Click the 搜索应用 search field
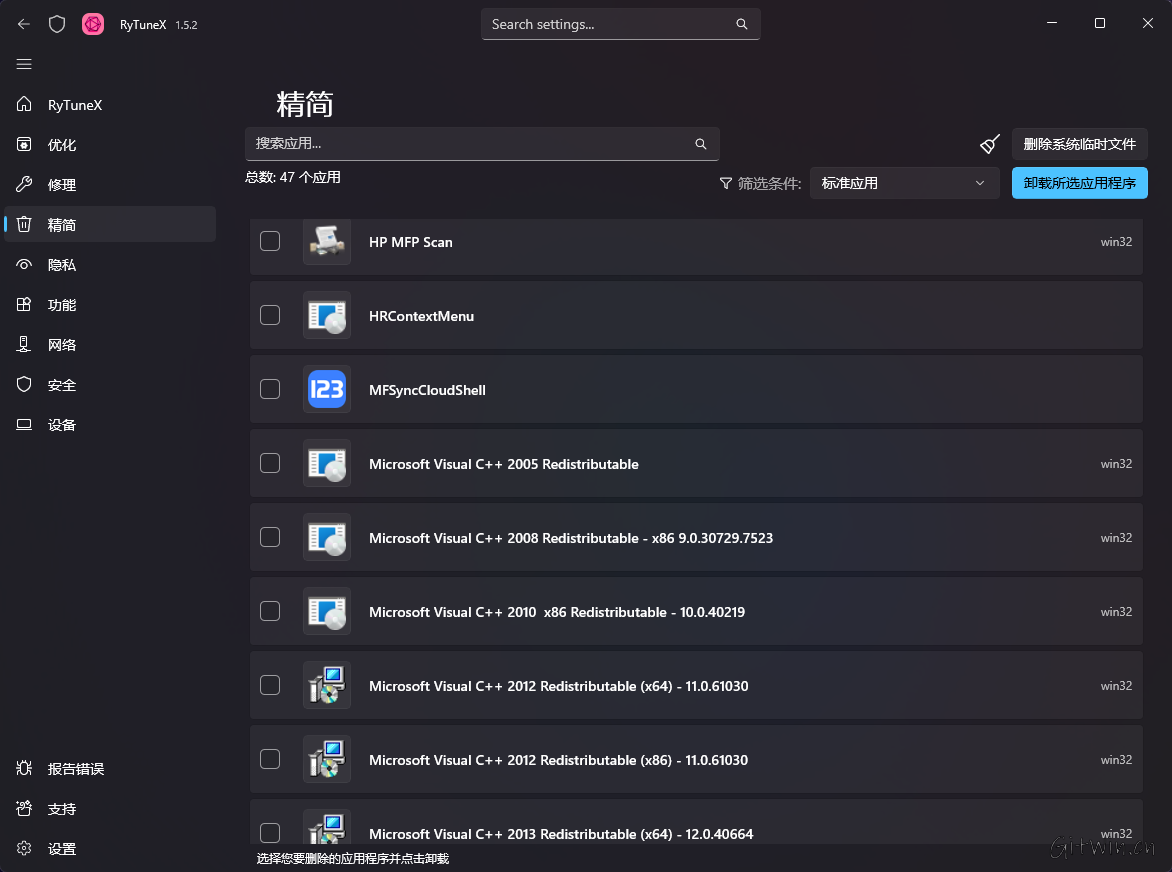This screenshot has height=872, width=1172. point(470,144)
